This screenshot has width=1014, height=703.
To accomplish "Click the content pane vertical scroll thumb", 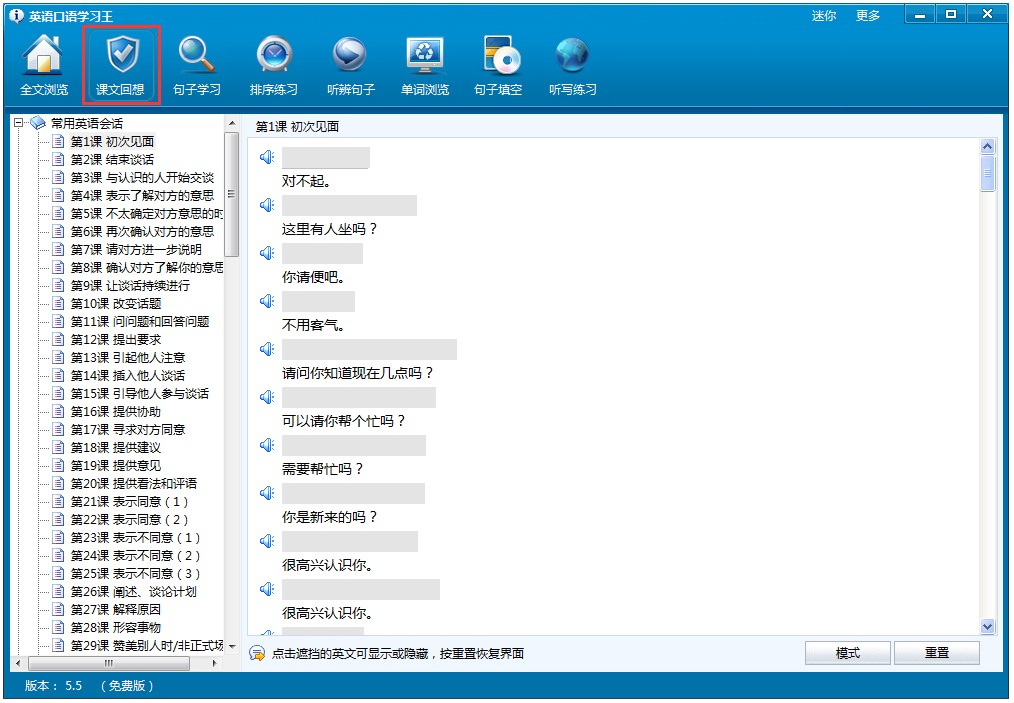I will coord(987,173).
